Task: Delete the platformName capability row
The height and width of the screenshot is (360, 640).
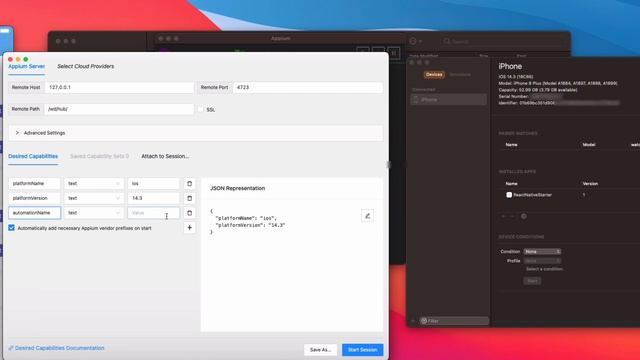Action: (189, 184)
